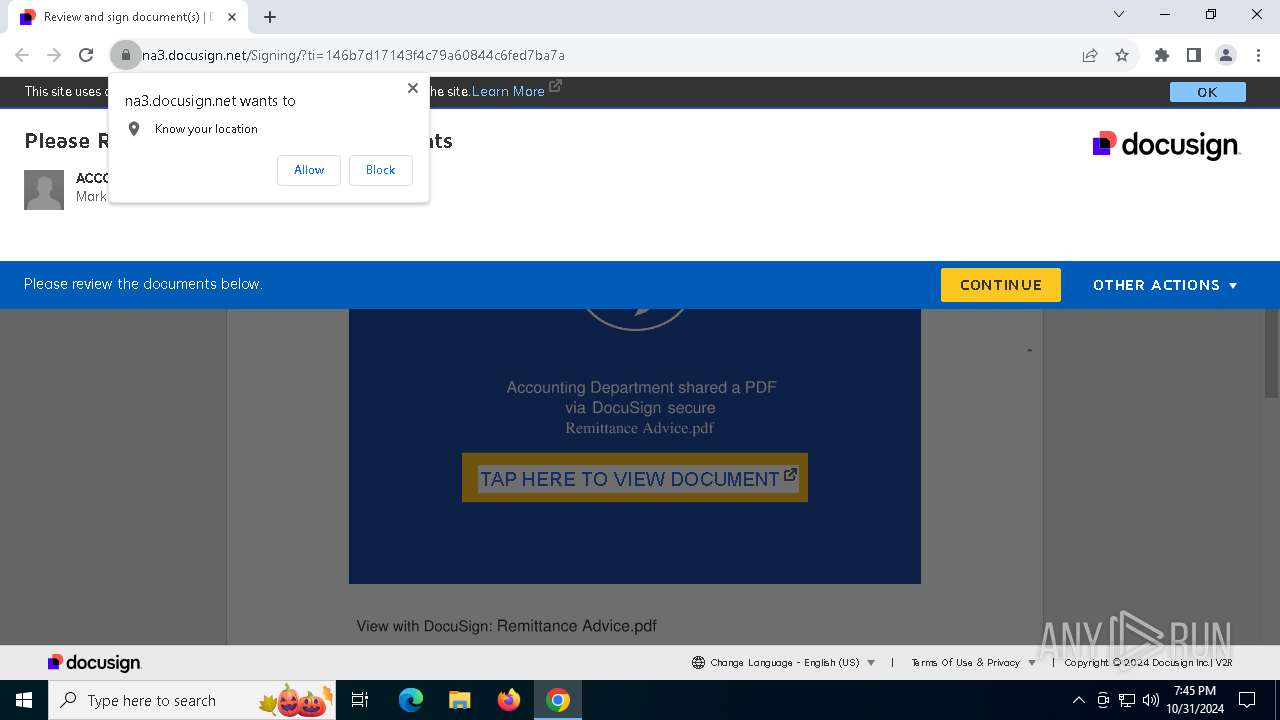Viewport: 1280px width, 720px height.
Task: Click the document page scrollbar
Action: pyautogui.click(x=1272, y=354)
